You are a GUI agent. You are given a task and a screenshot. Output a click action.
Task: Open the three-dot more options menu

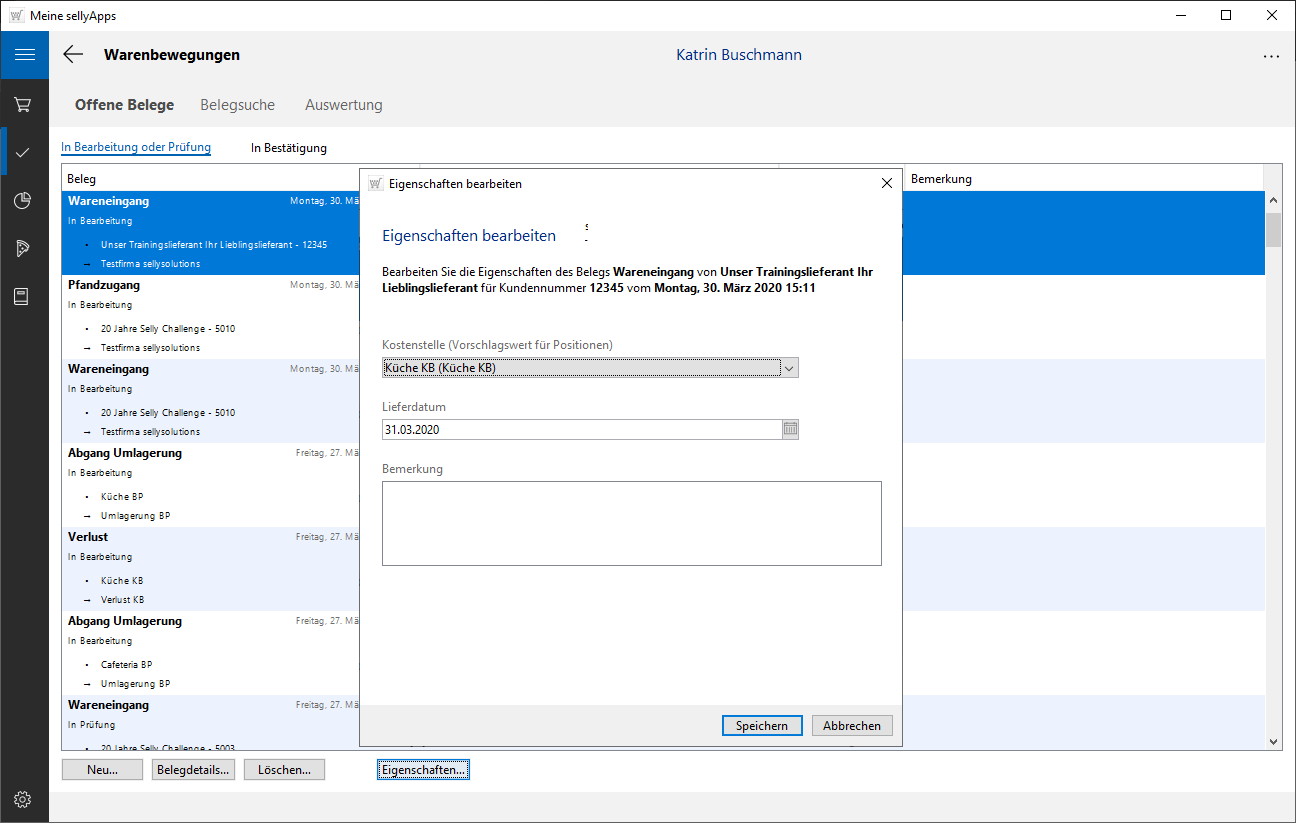[1271, 56]
